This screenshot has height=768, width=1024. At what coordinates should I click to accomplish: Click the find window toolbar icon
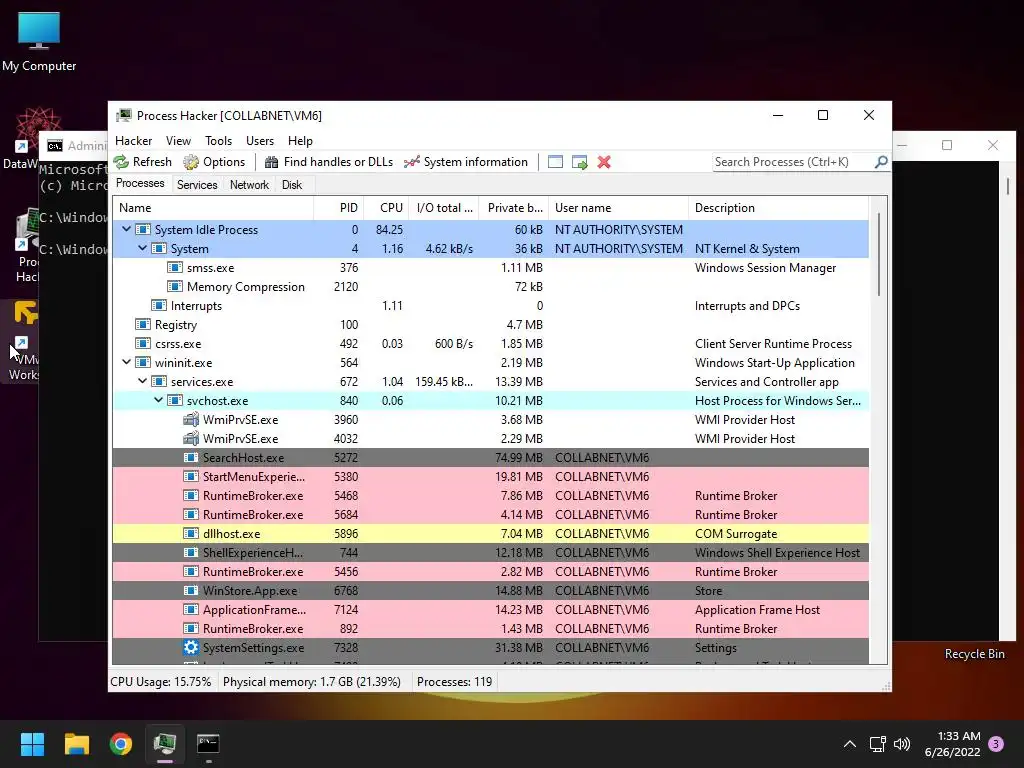click(555, 162)
